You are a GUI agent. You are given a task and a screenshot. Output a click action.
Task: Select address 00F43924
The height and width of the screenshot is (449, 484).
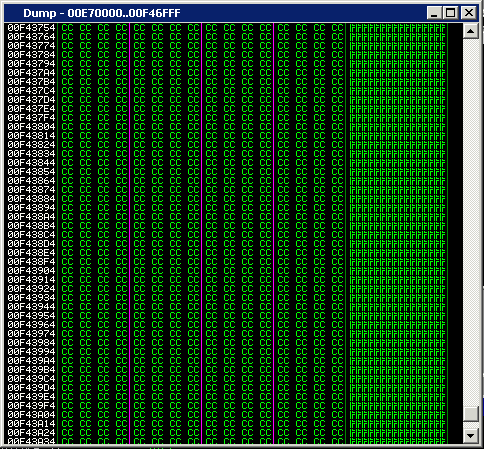(31, 289)
